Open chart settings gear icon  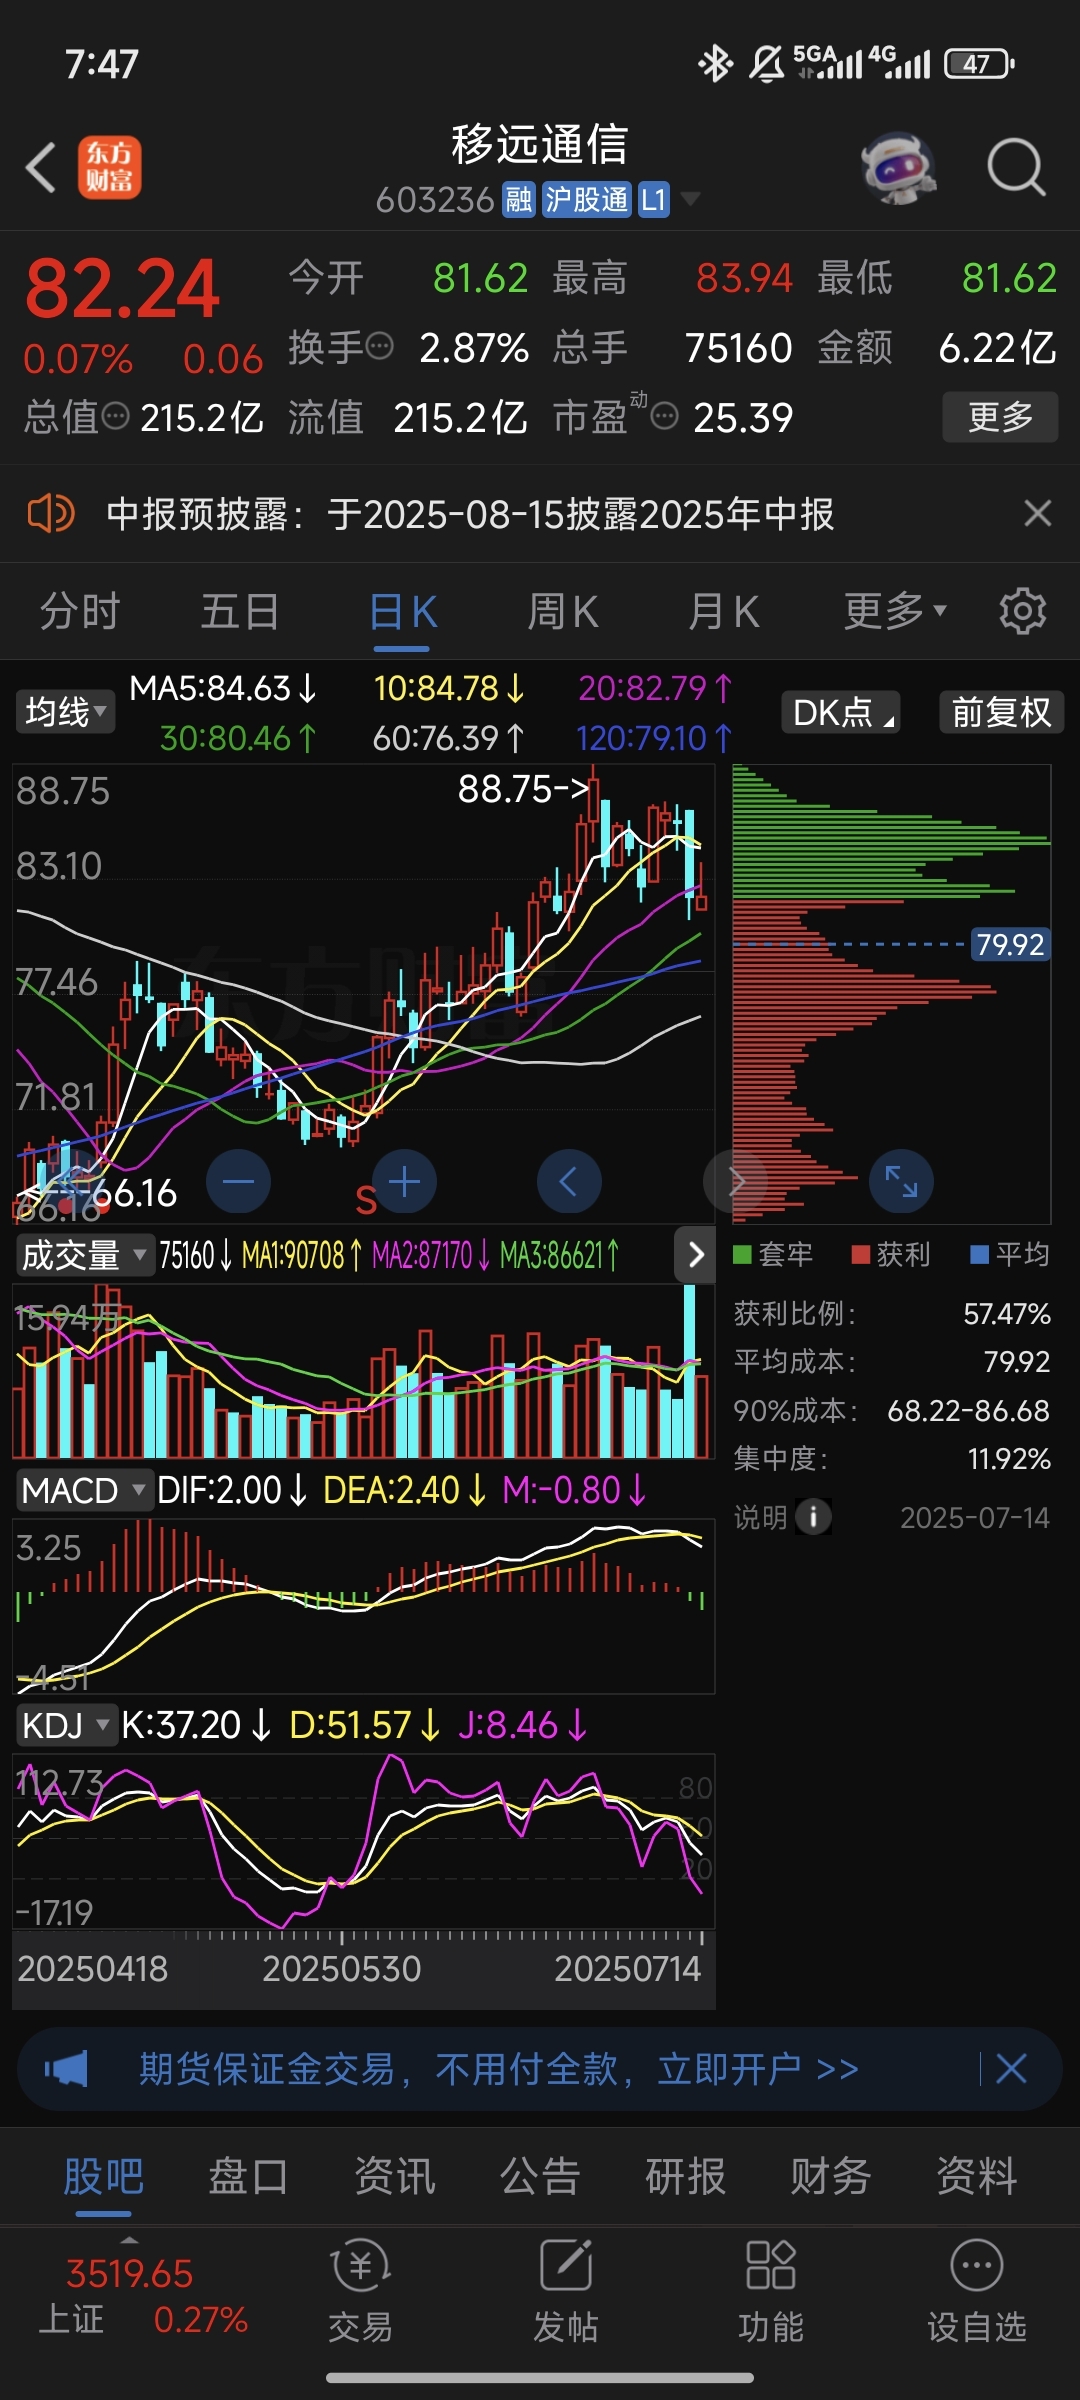[1022, 611]
